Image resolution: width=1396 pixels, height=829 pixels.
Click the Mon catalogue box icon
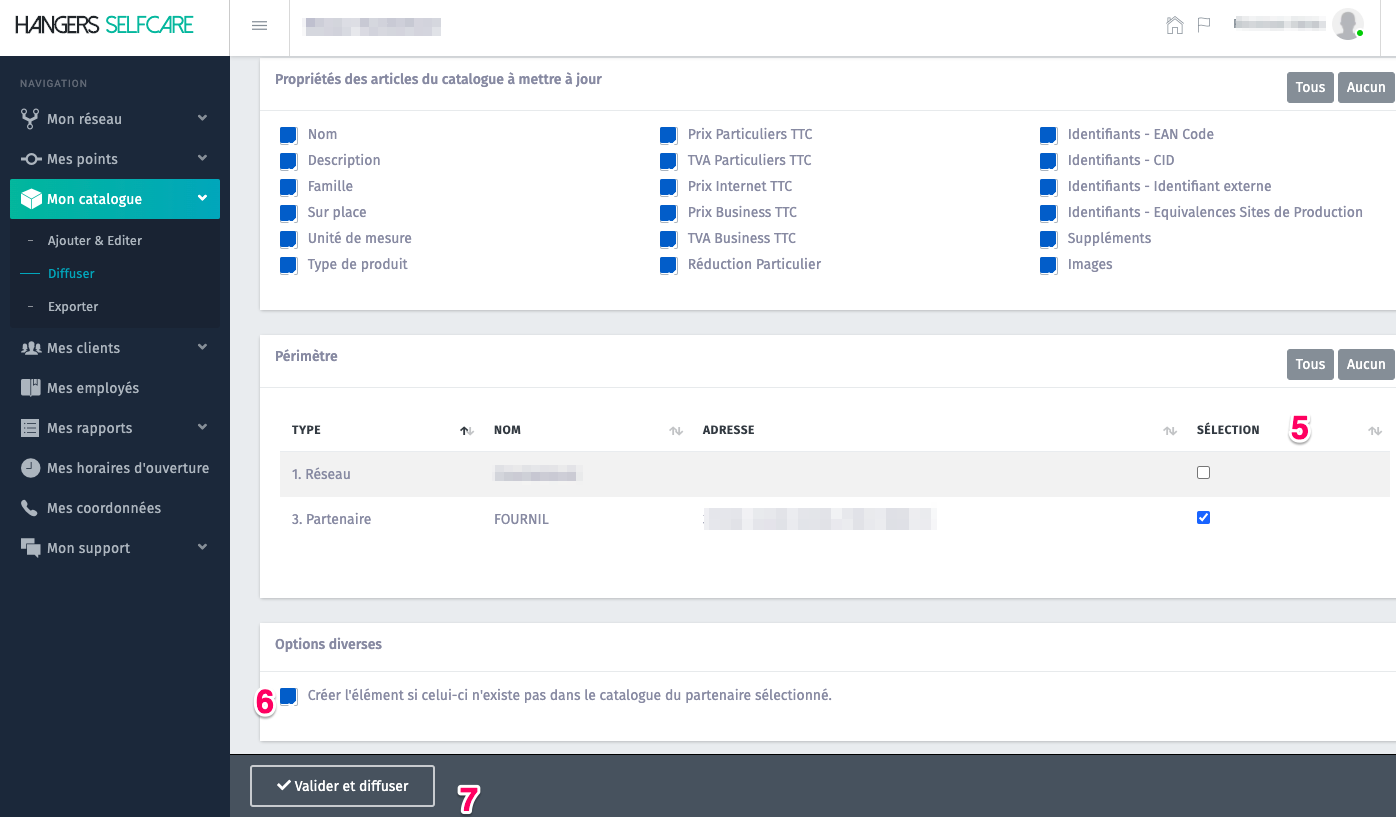31,199
